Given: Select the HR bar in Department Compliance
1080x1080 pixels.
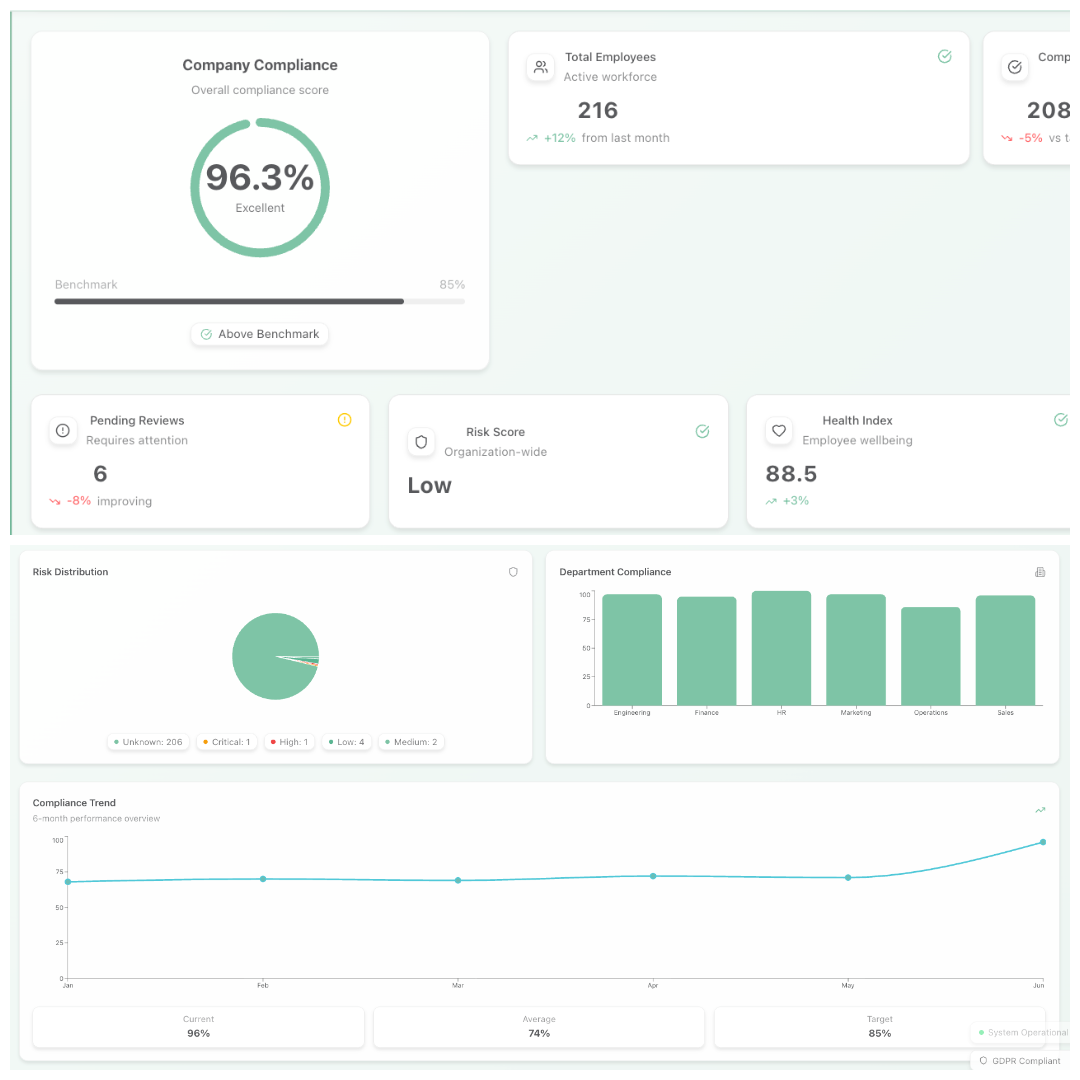Looking at the screenshot, I should pyautogui.click(x=781, y=648).
